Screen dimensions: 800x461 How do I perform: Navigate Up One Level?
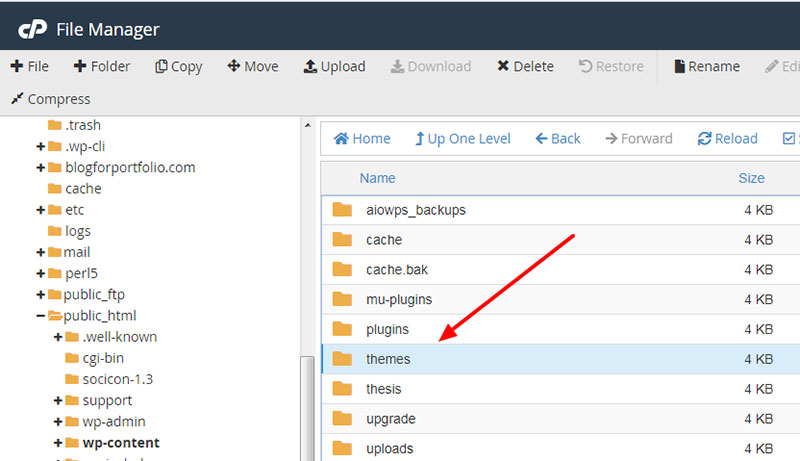463,139
